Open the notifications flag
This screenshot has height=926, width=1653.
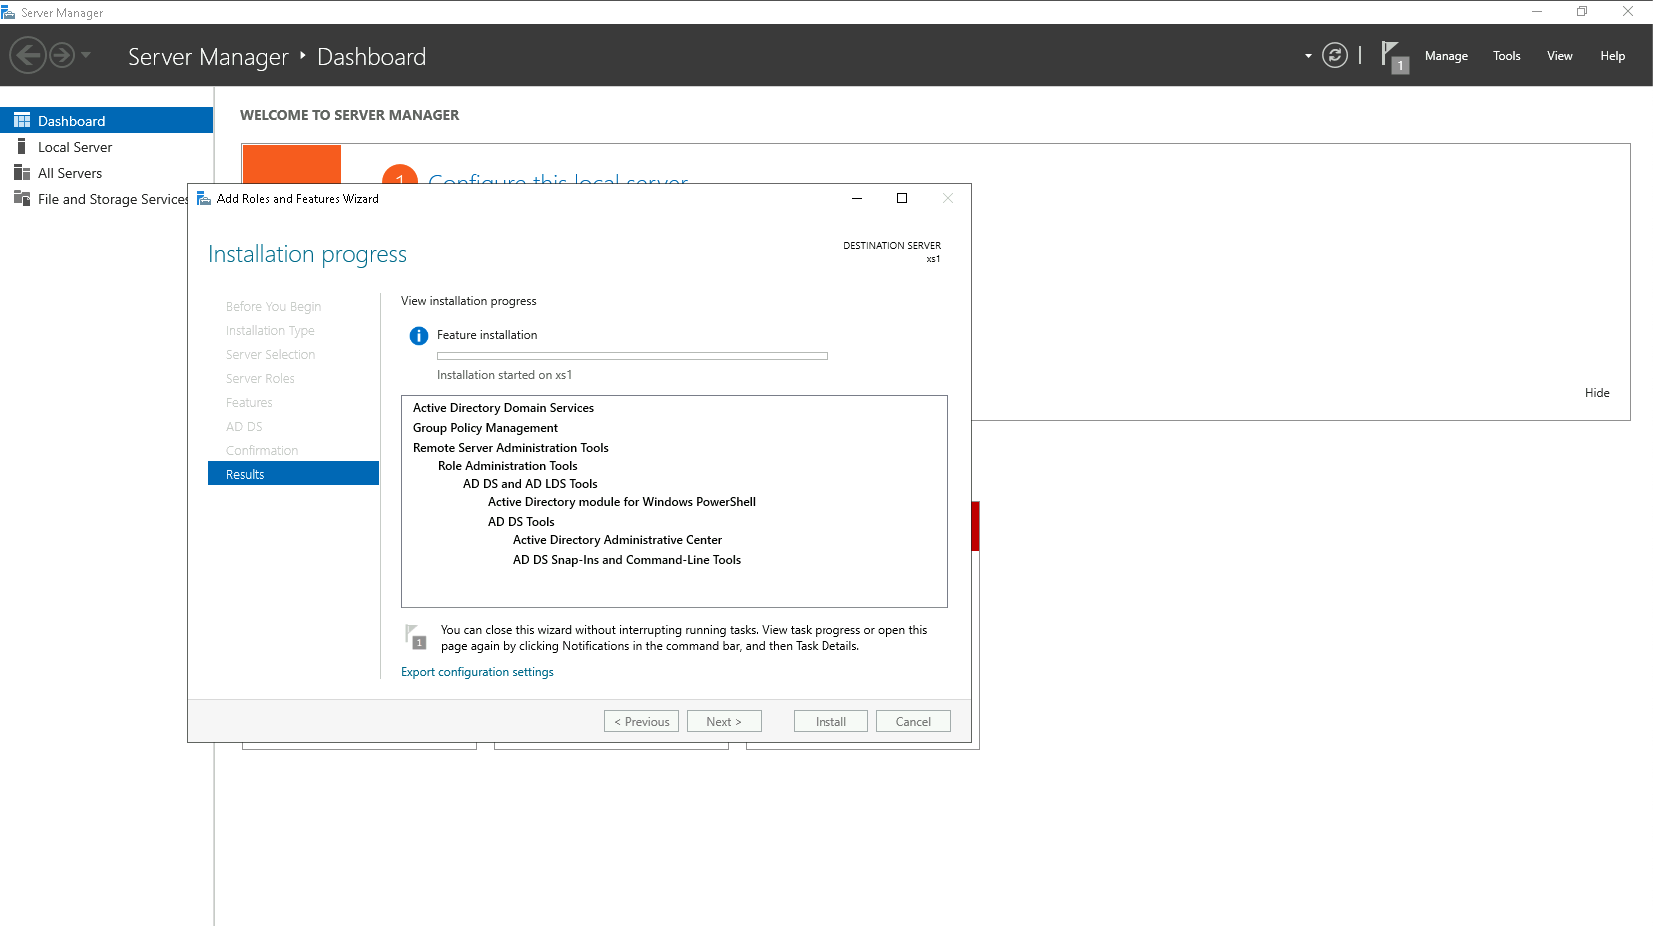pyautogui.click(x=1393, y=56)
